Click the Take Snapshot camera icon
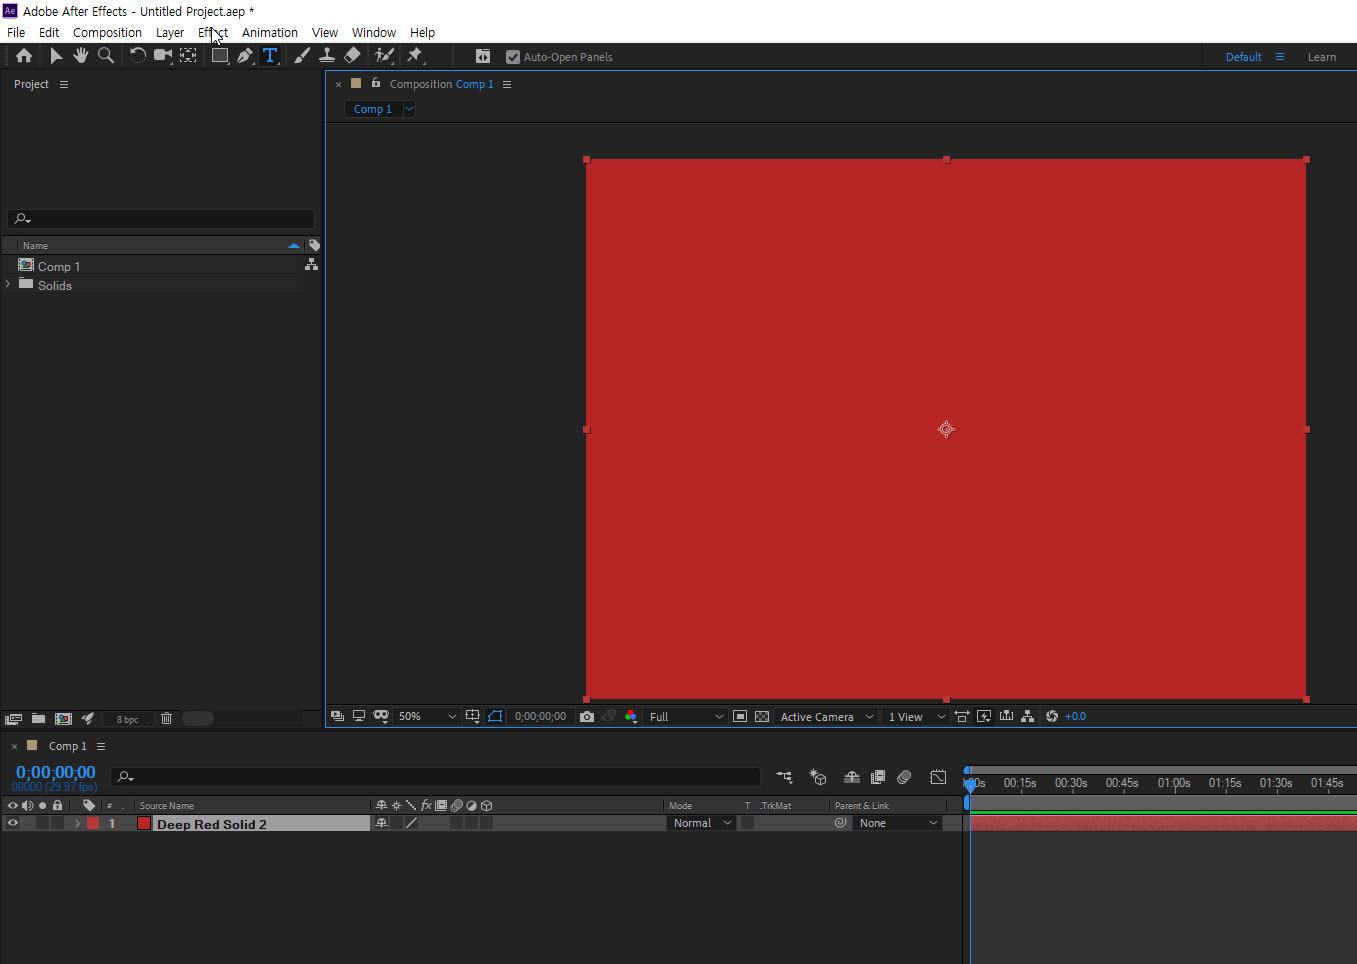The image size is (1357, 964). [587, 716]
